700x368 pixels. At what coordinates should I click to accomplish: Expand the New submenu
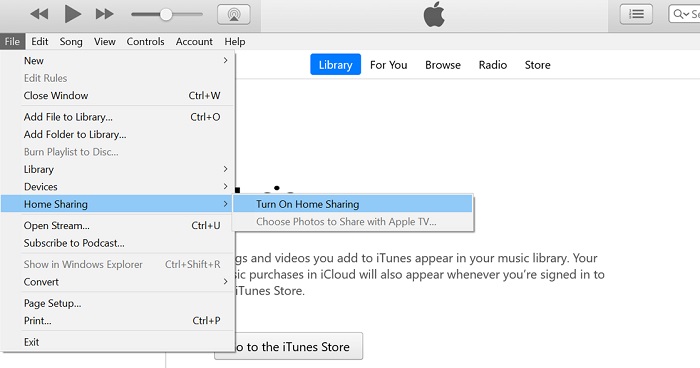118,61
